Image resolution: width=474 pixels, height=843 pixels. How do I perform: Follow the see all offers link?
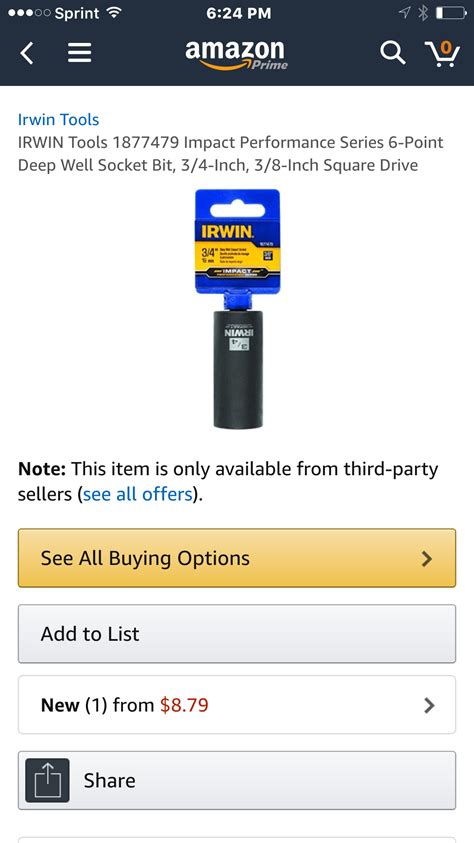(138, 494)
